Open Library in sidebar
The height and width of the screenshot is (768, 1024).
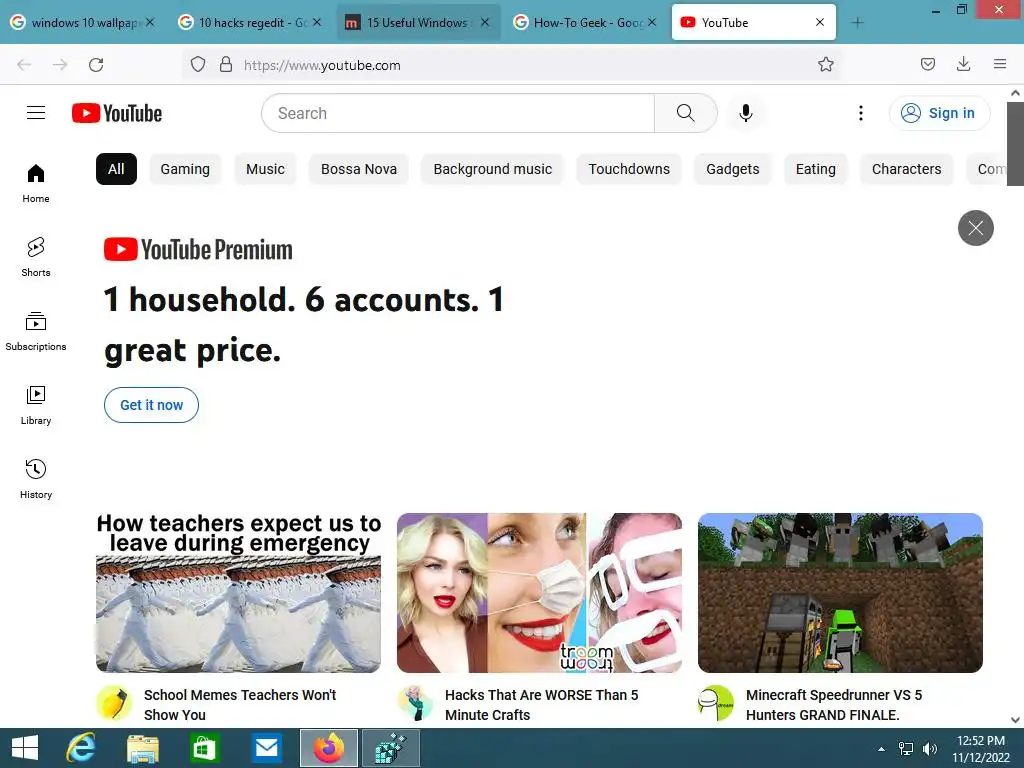point(36,406)
